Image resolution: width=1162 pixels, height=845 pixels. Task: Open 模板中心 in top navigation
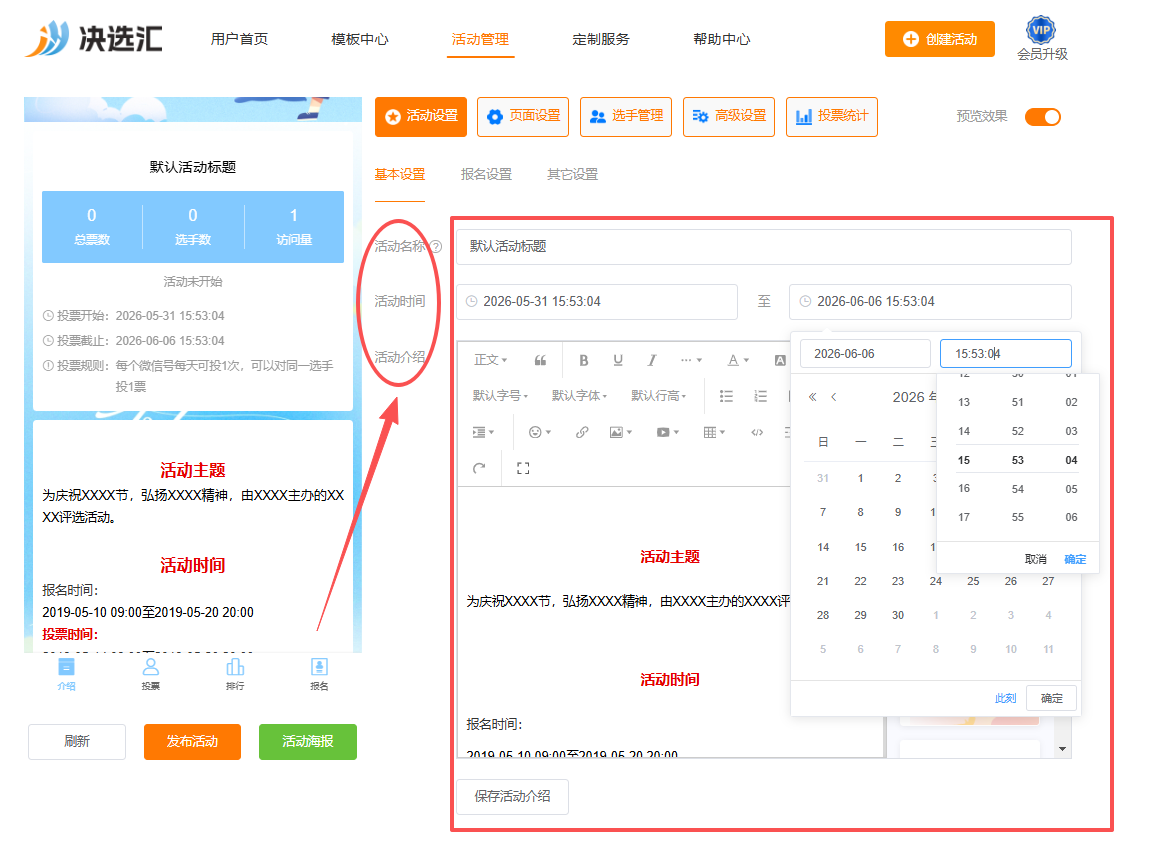point(360,39)
